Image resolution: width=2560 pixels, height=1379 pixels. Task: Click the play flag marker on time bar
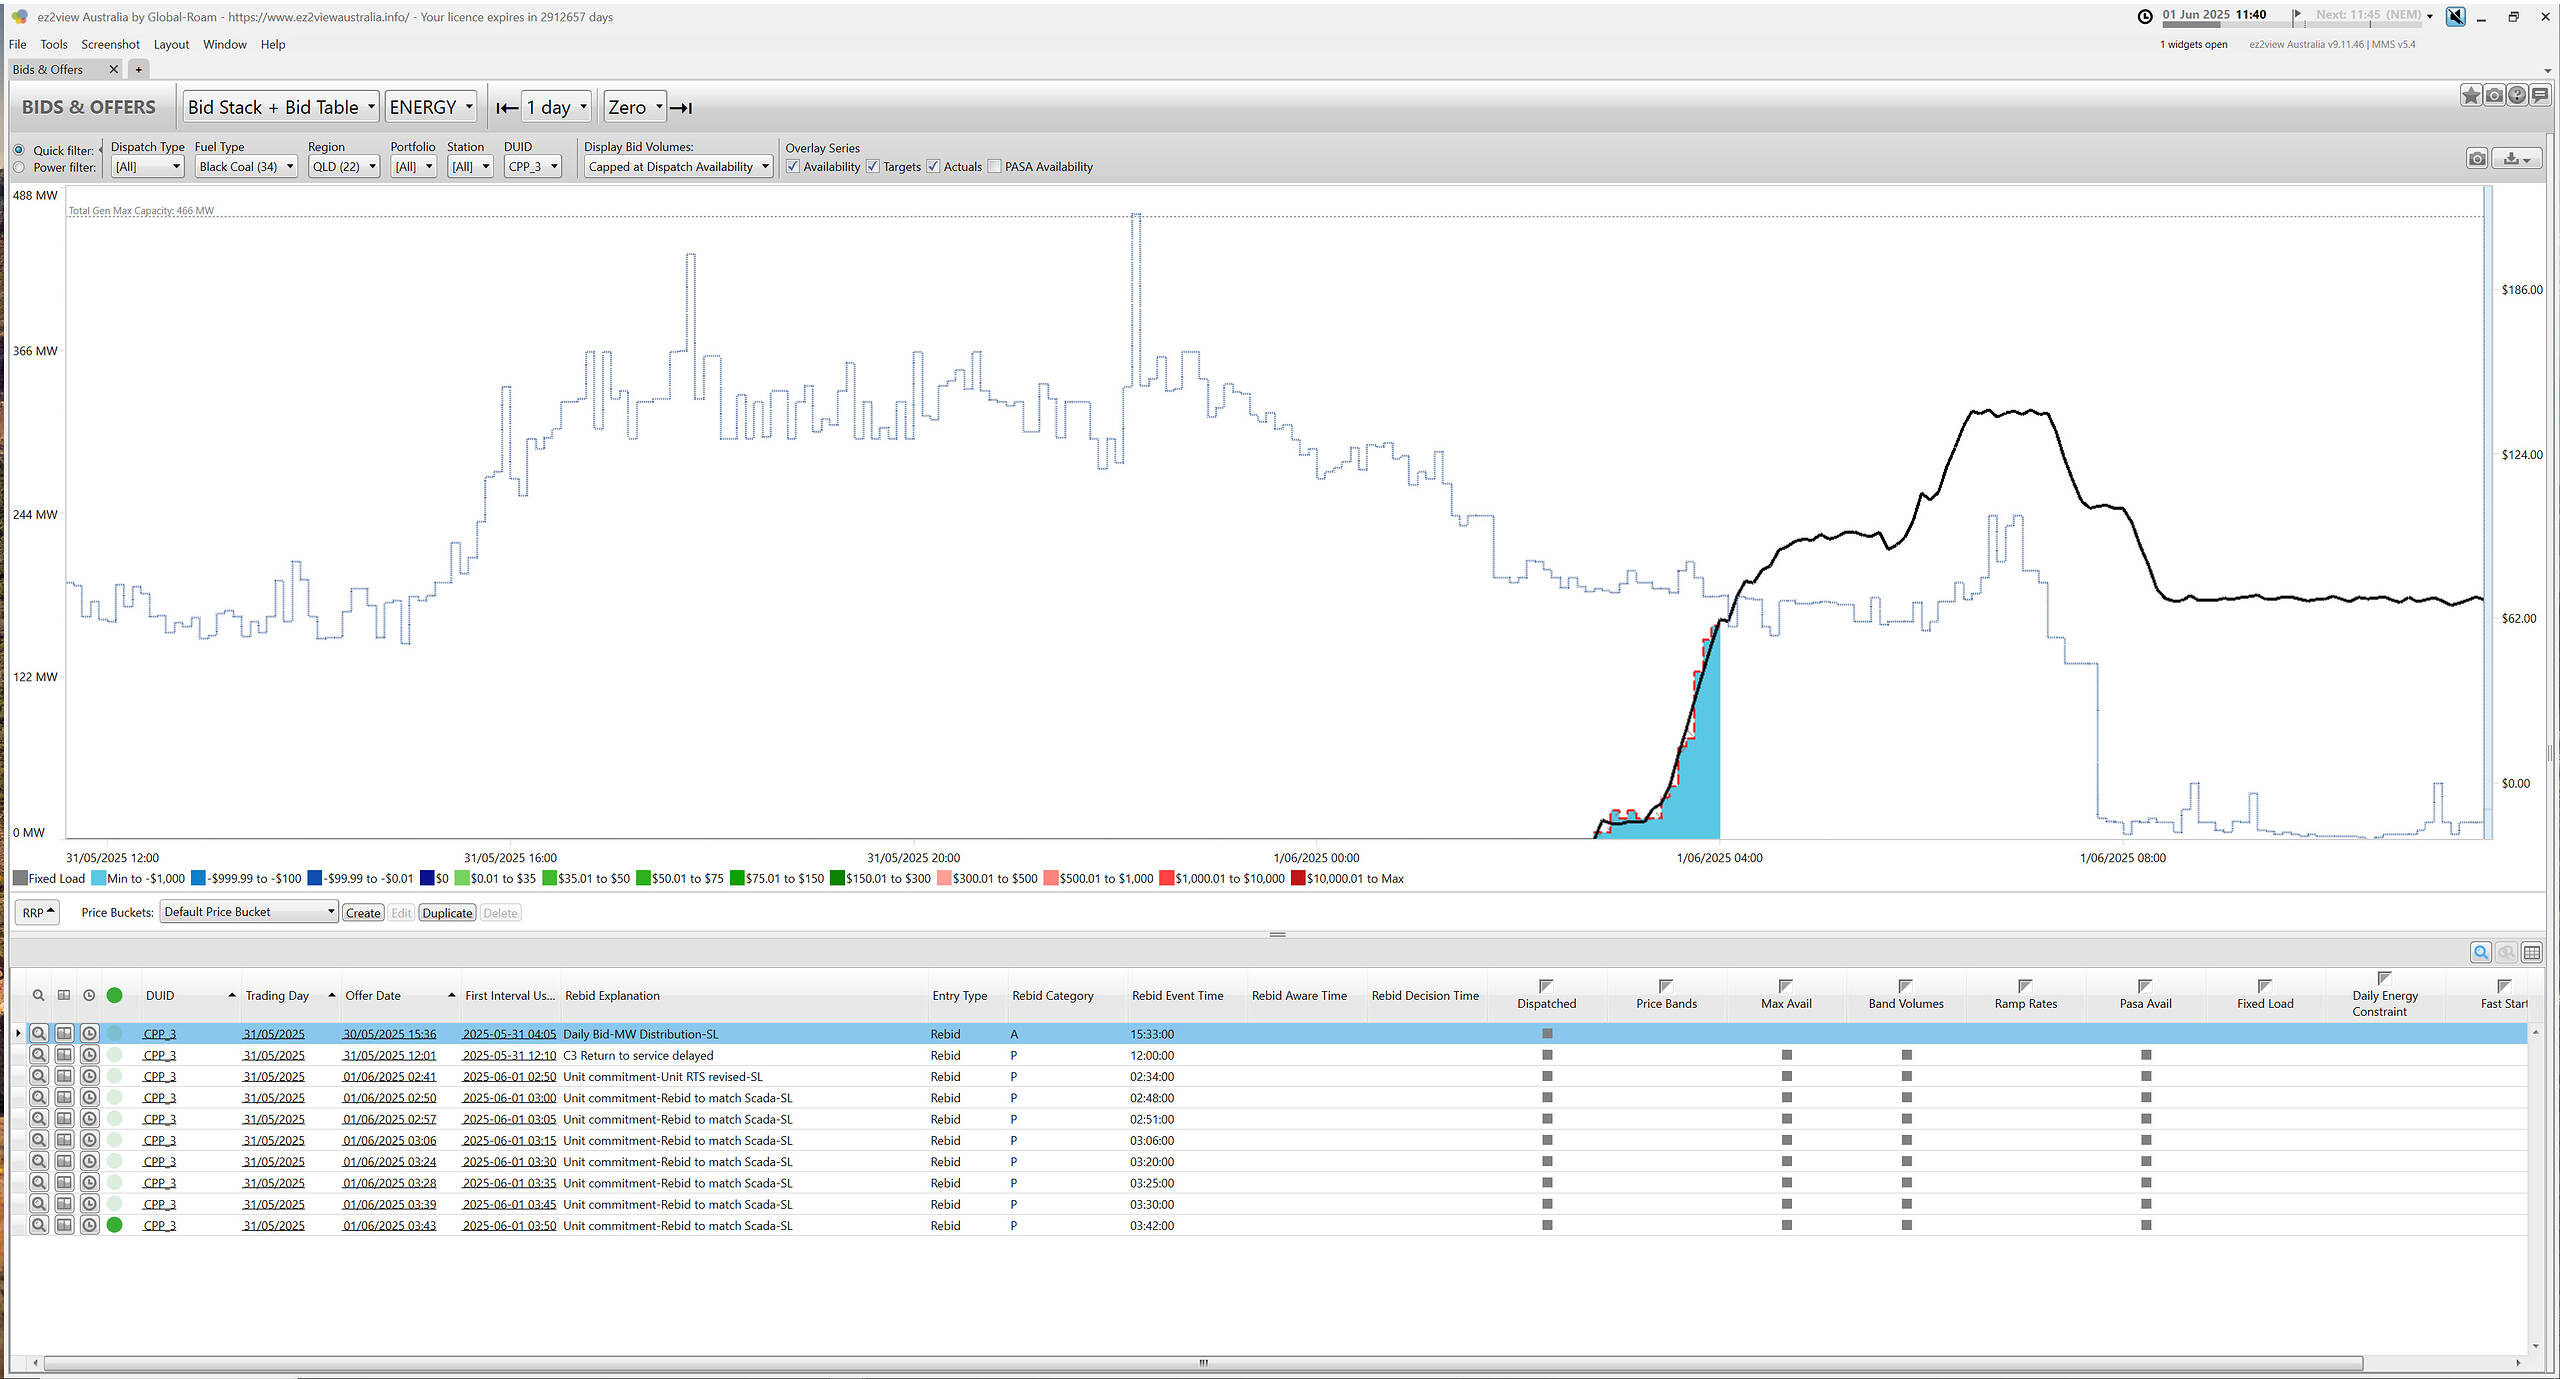pos(2298,15)
